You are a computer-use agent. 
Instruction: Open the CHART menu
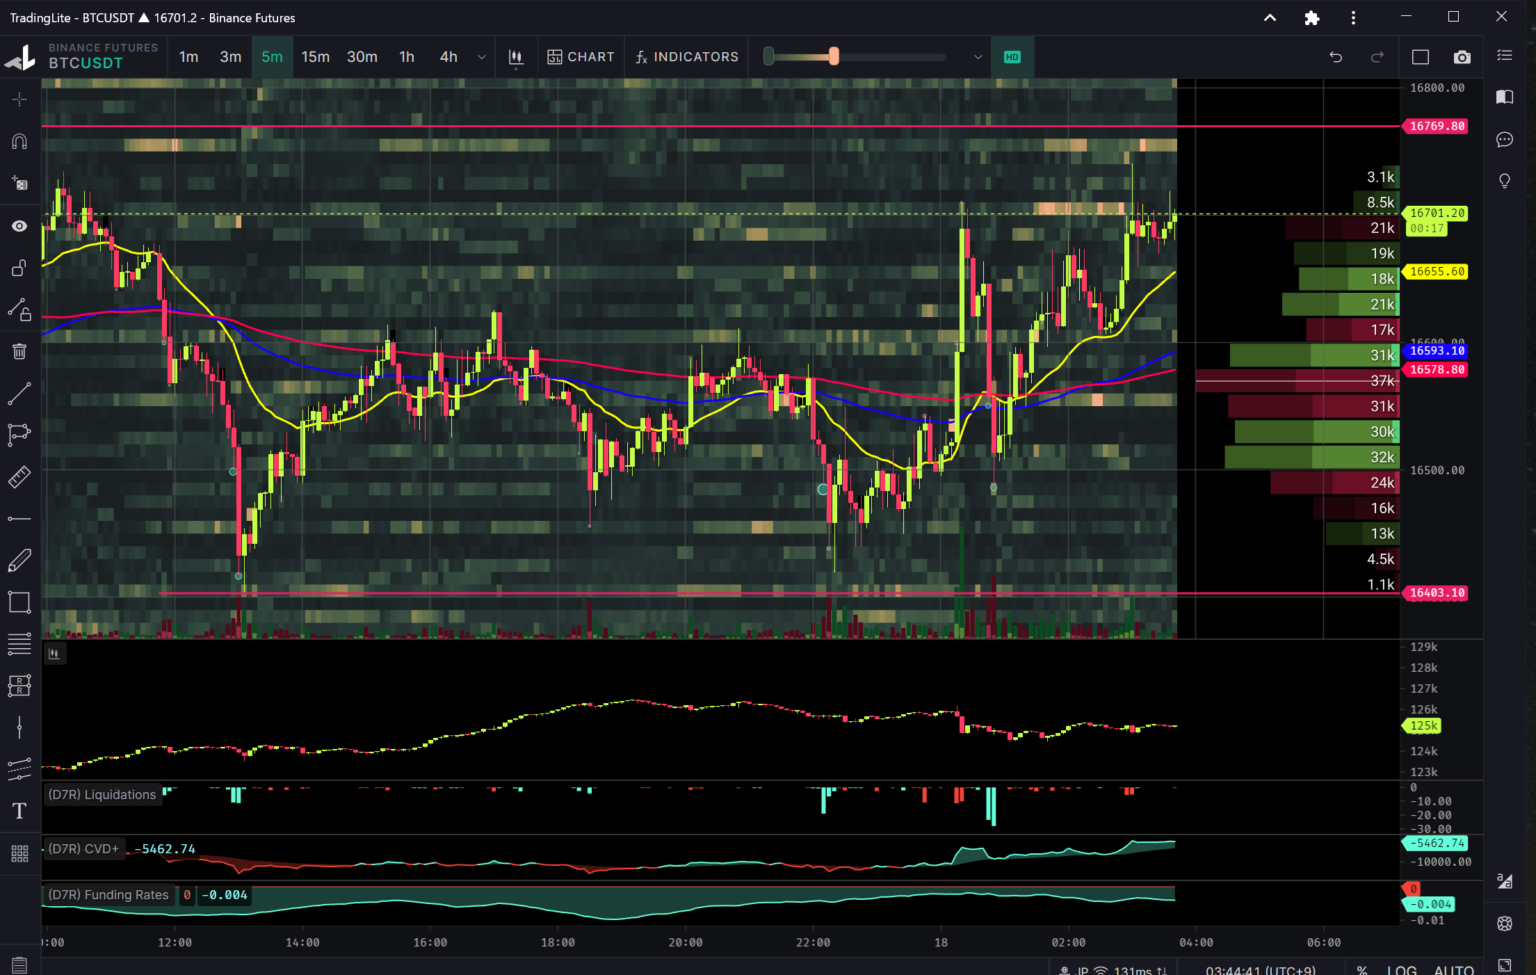[x=580, y=57]
